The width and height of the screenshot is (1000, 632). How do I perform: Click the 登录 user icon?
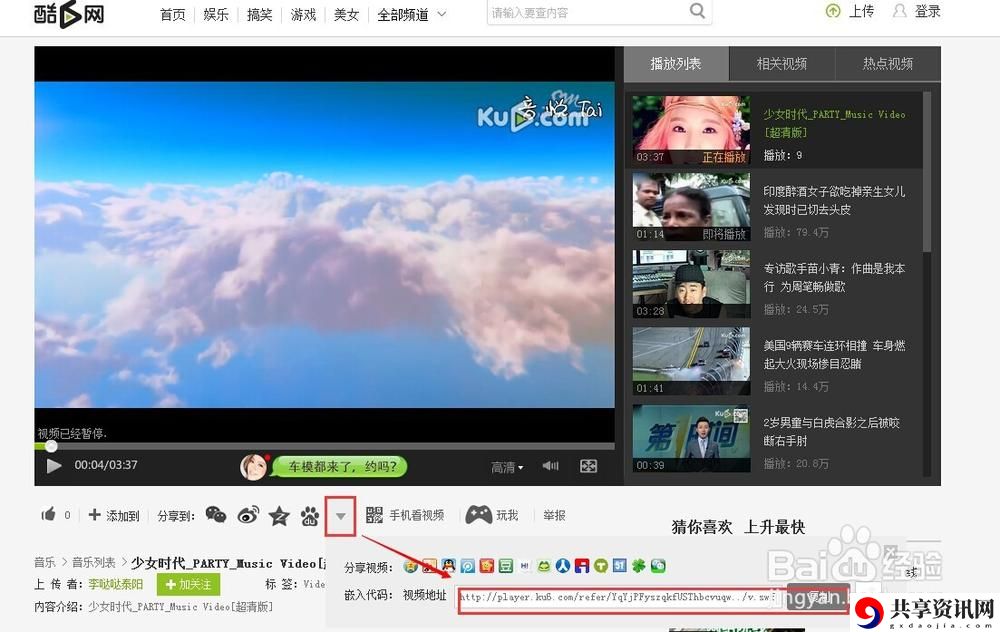(x=899, y=11)
